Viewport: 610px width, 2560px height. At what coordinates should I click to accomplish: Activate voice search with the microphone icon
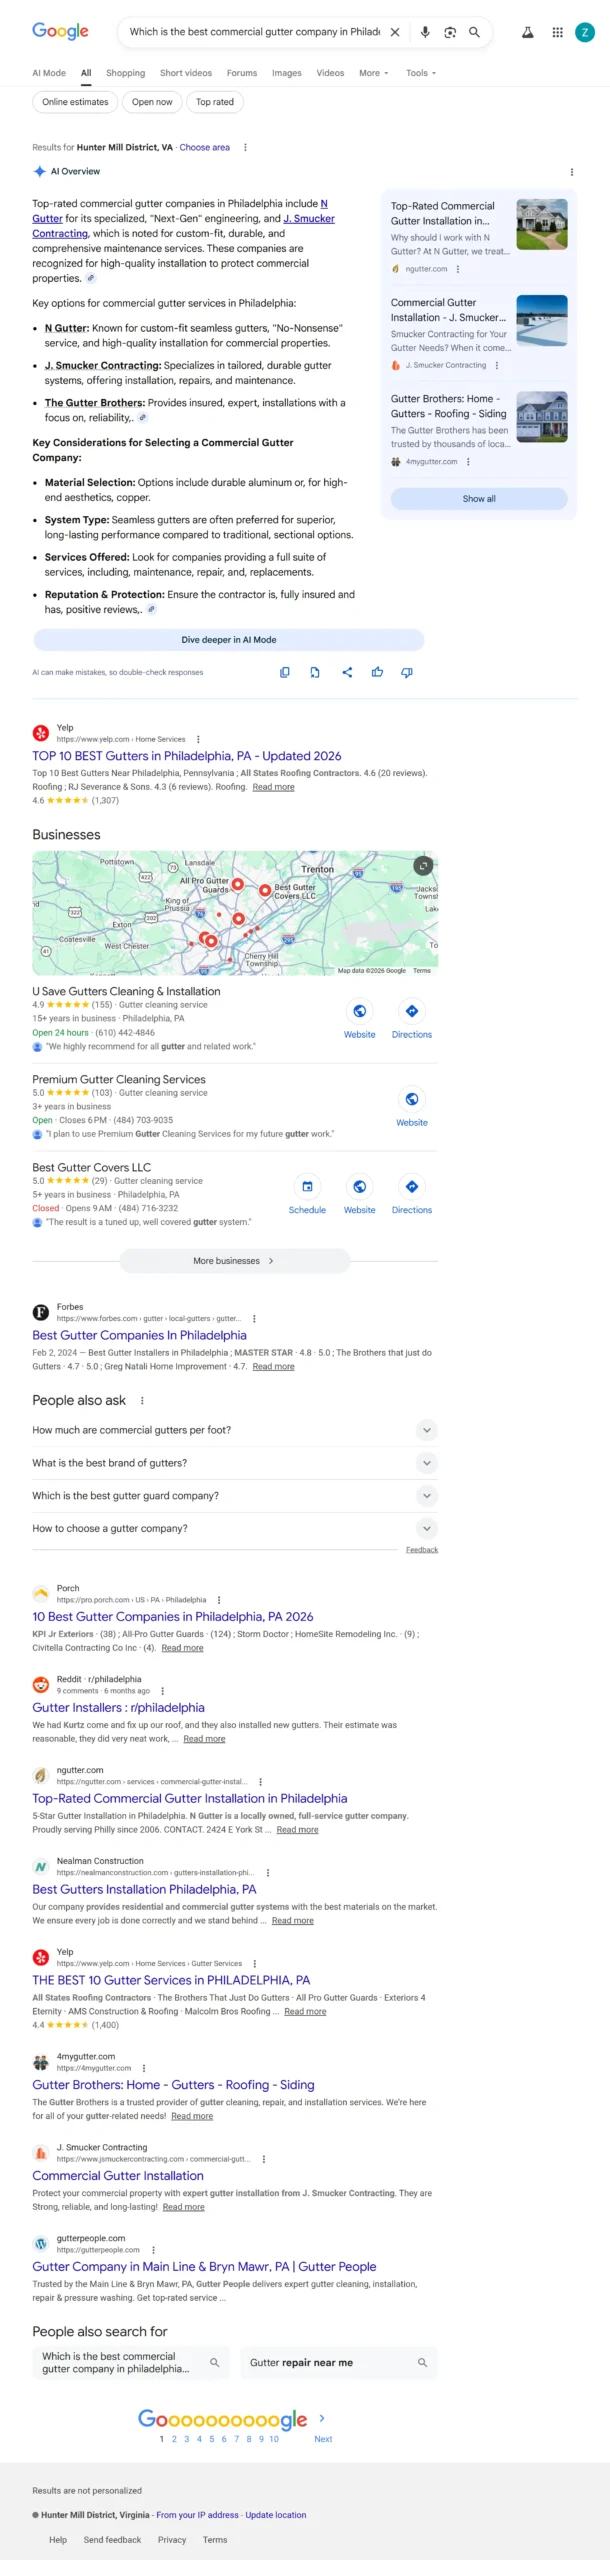(424, 31)
